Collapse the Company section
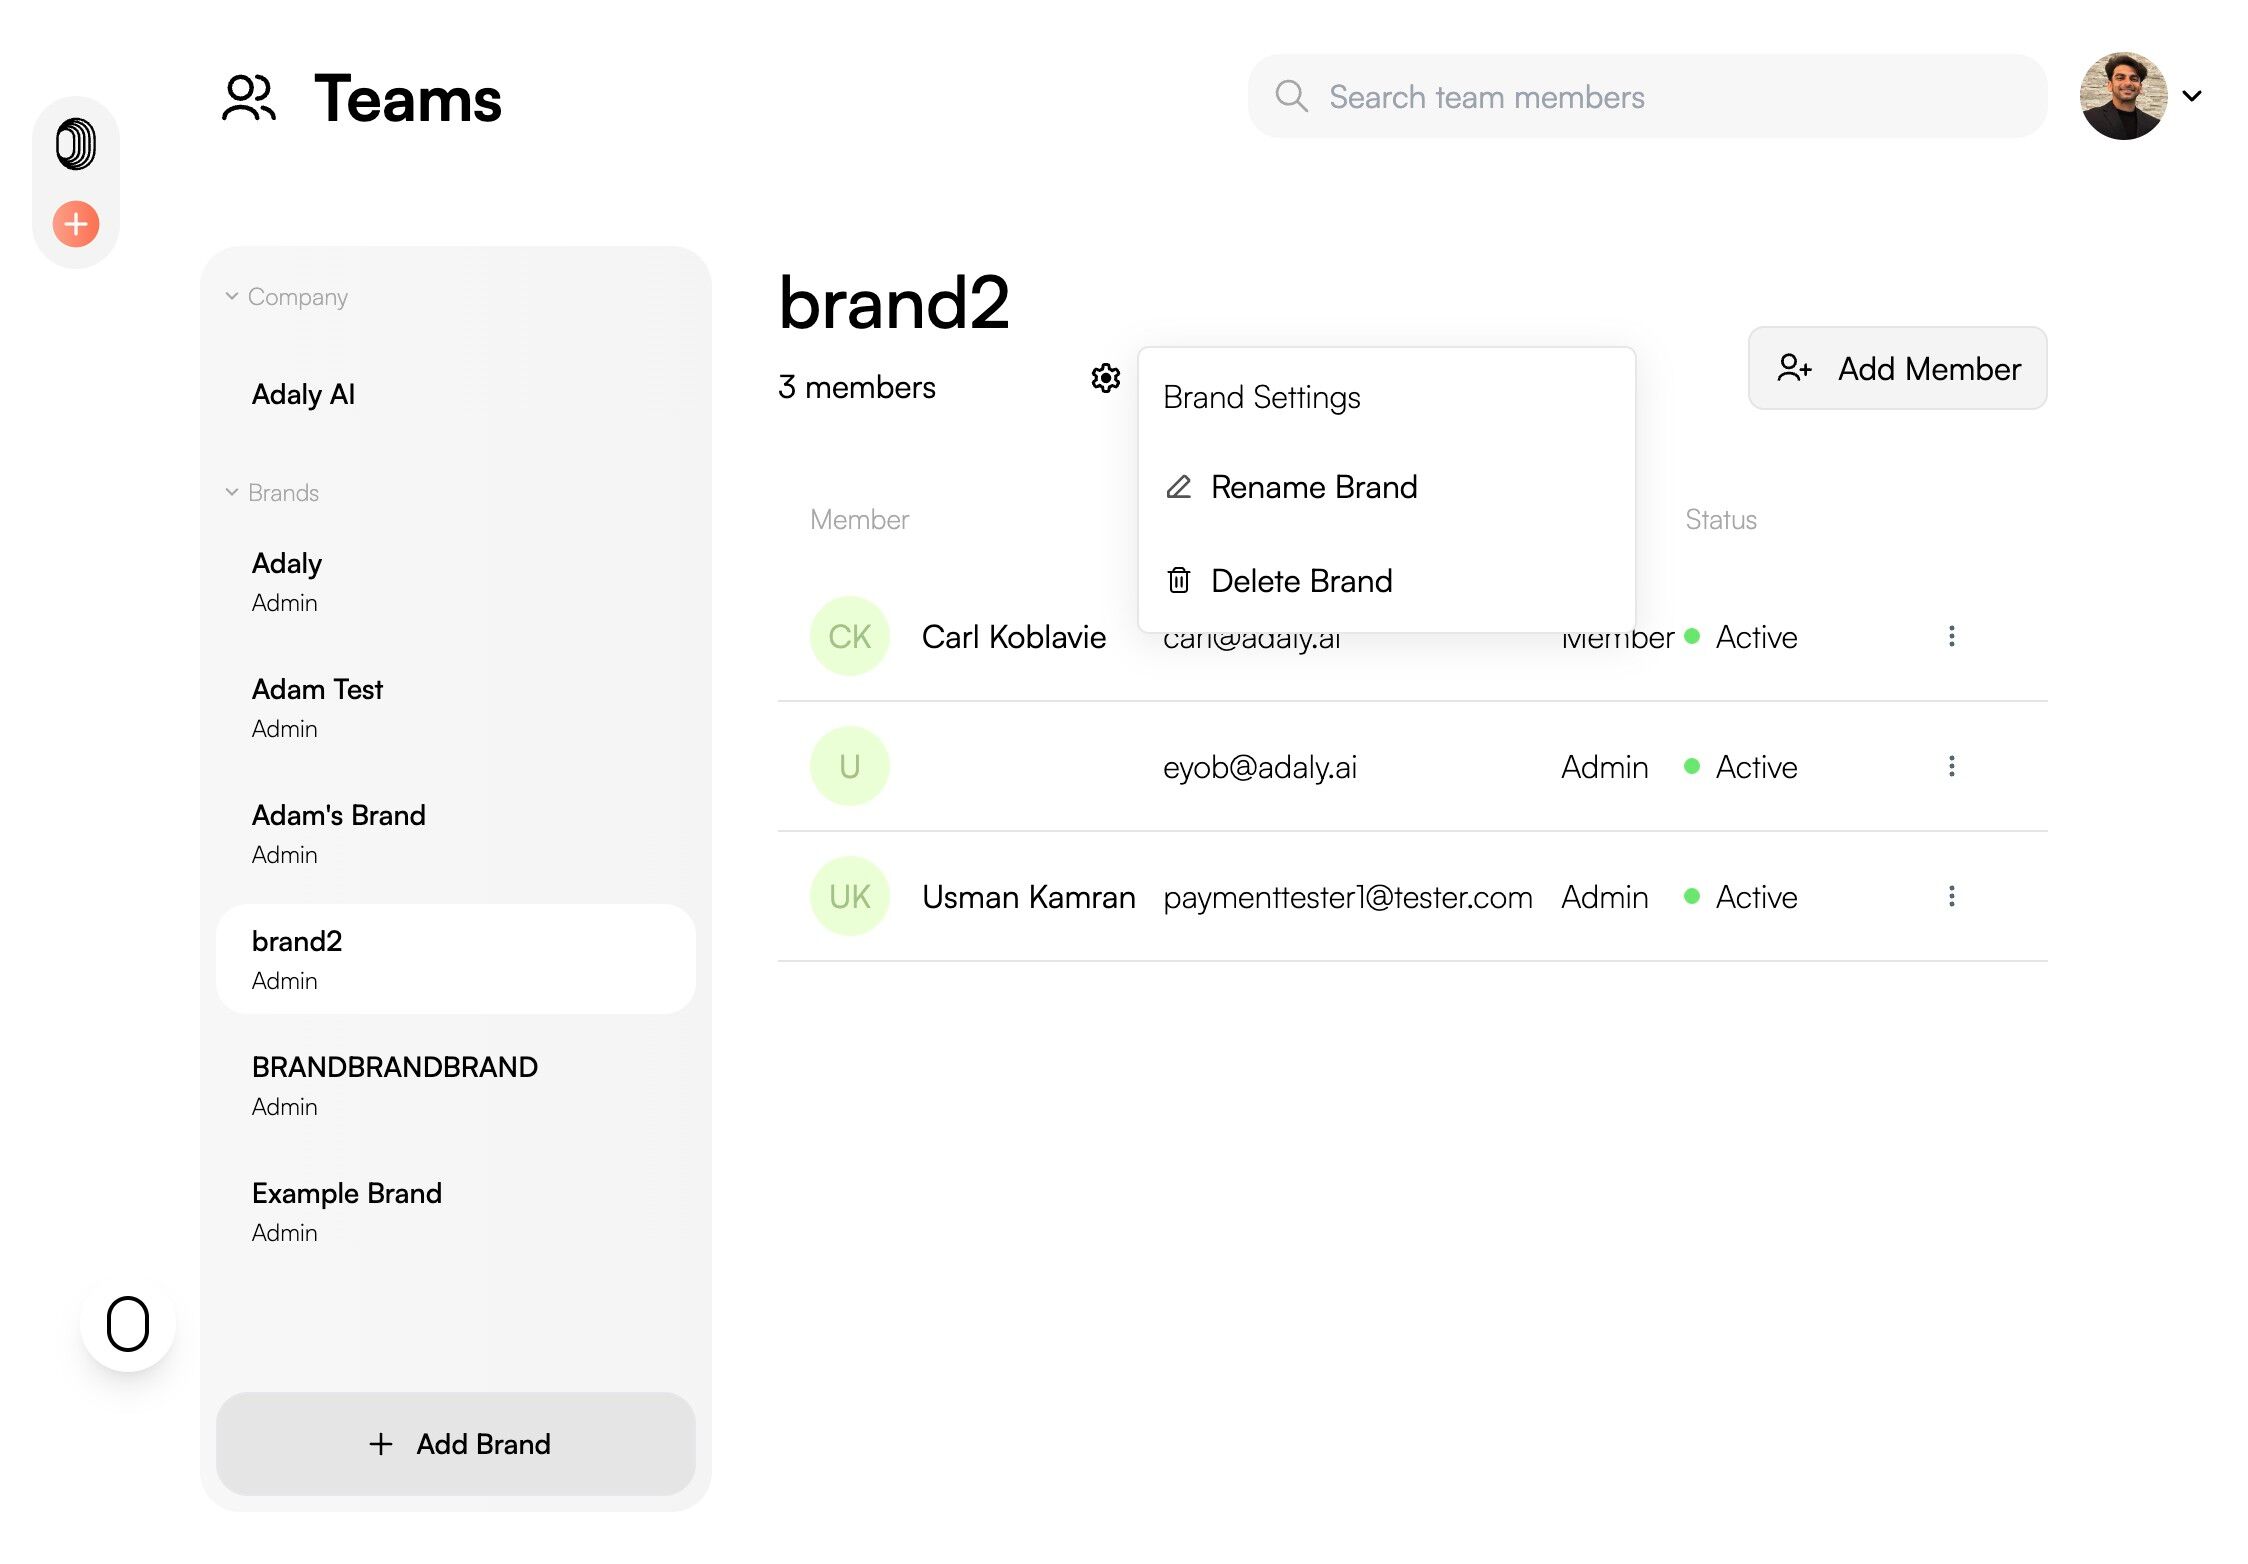 tap(232, 296)
